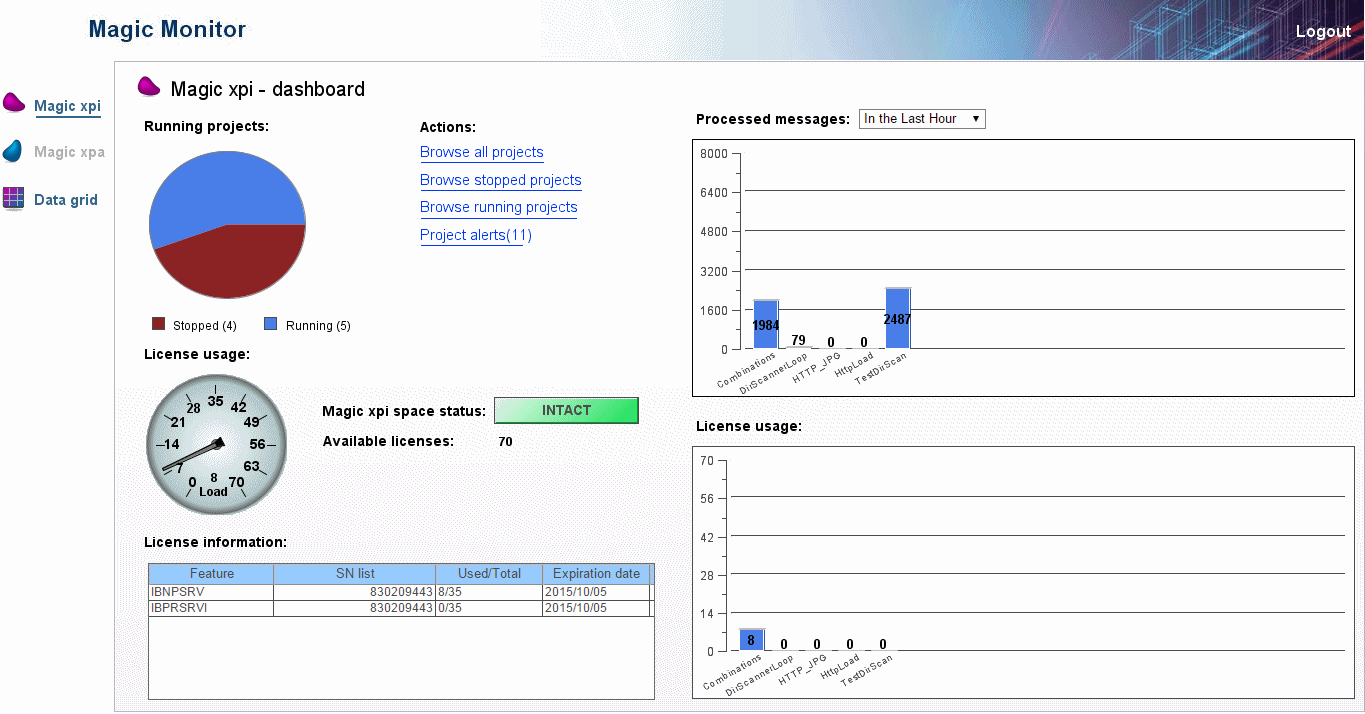The image size is (1365, 714).
Task: Open the Browse stopped projects link
Action: click(x=501, y=180)
